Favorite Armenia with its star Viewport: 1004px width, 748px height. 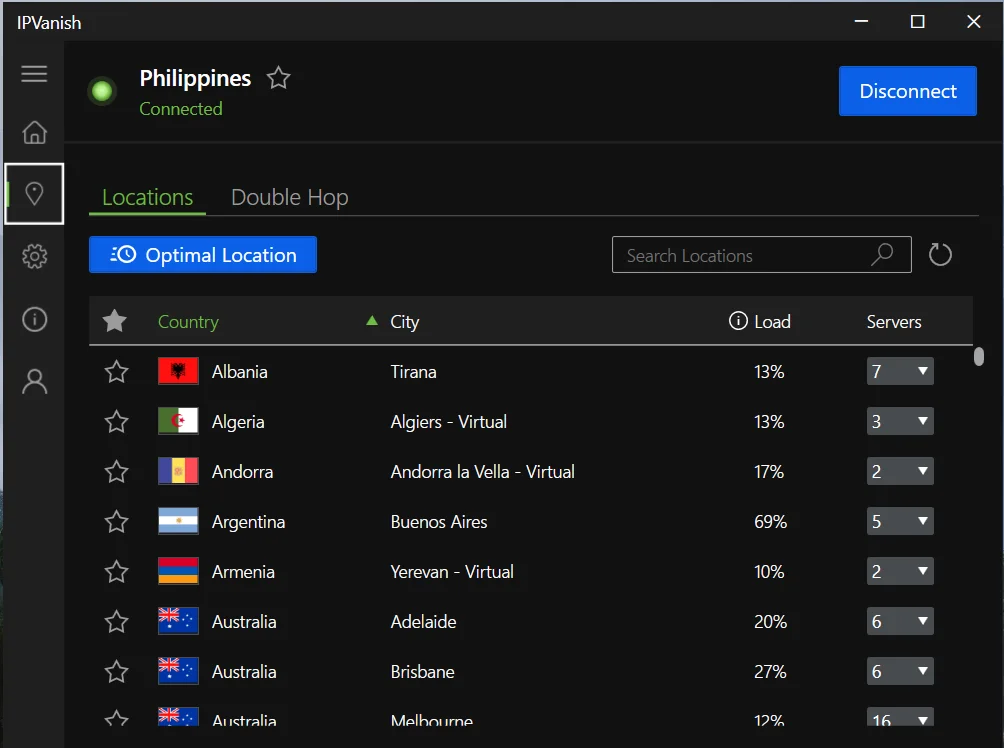[117, 571]
